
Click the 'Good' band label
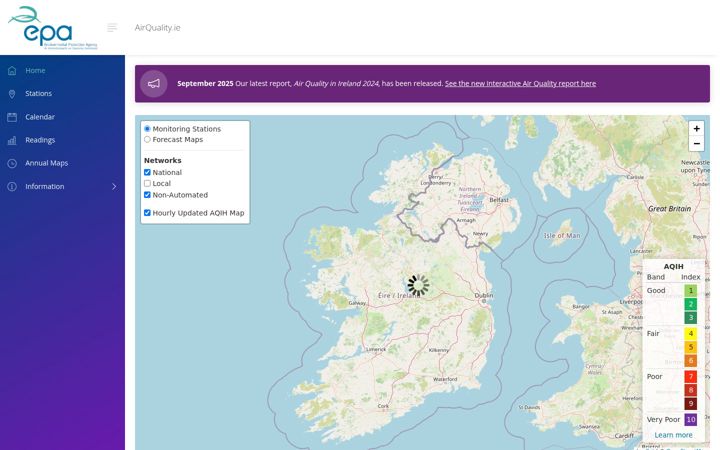(x=656, y=291)
